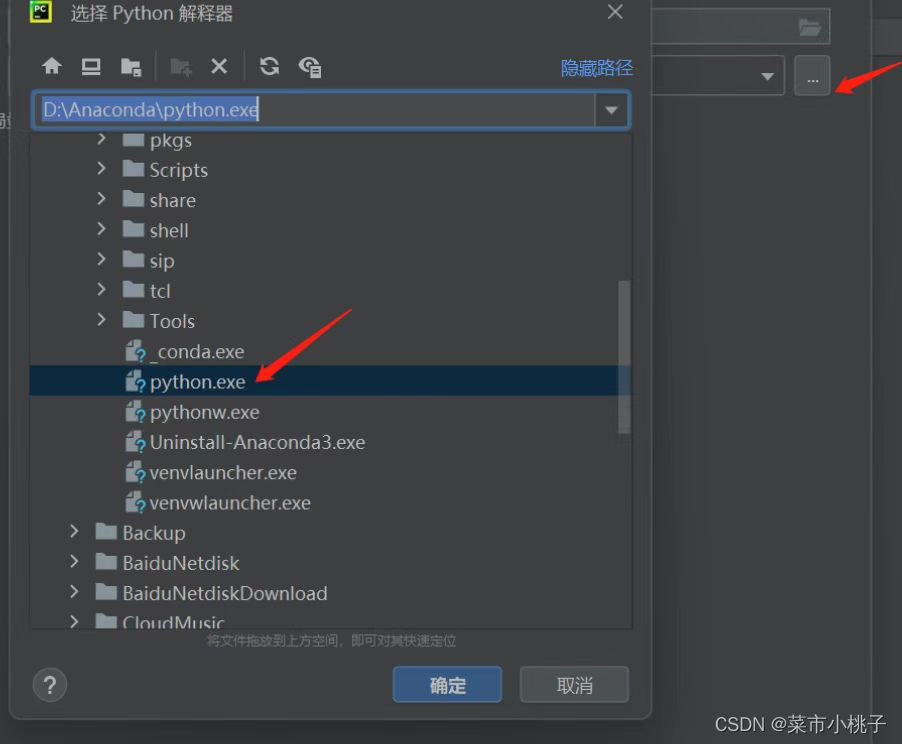Expand the Scripts folder
Image resolution: width=902 pixels, height=744 pixels.
pyautogui.click(x=101, y=169)
